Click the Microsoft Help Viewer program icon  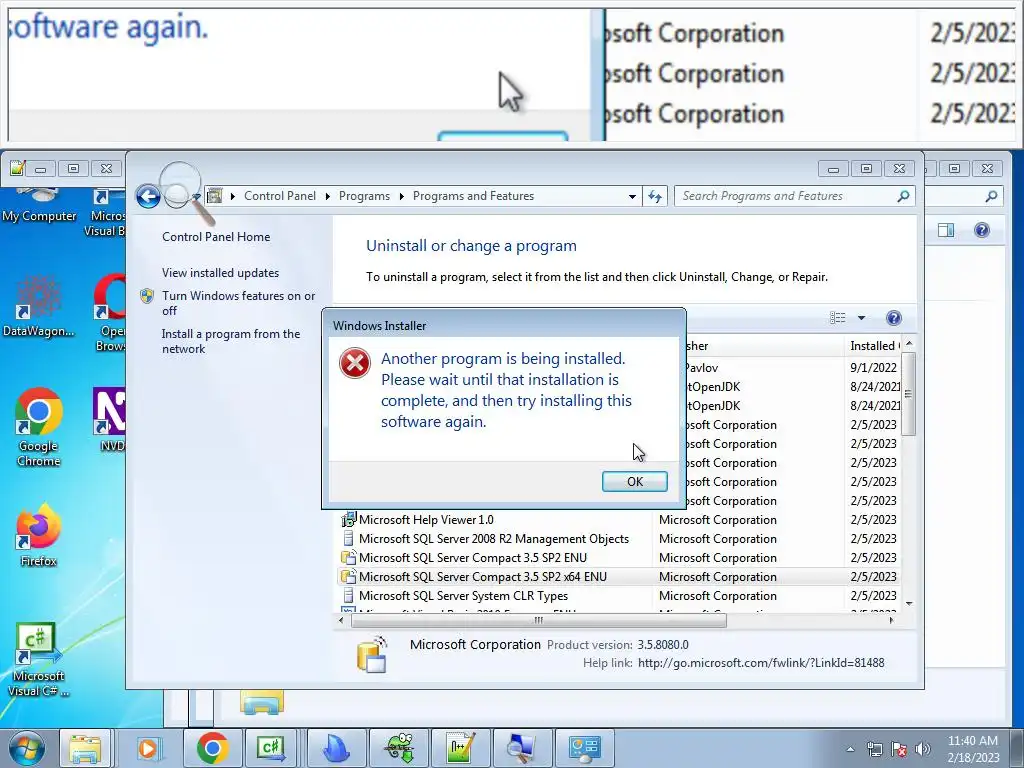click(348, 520)
